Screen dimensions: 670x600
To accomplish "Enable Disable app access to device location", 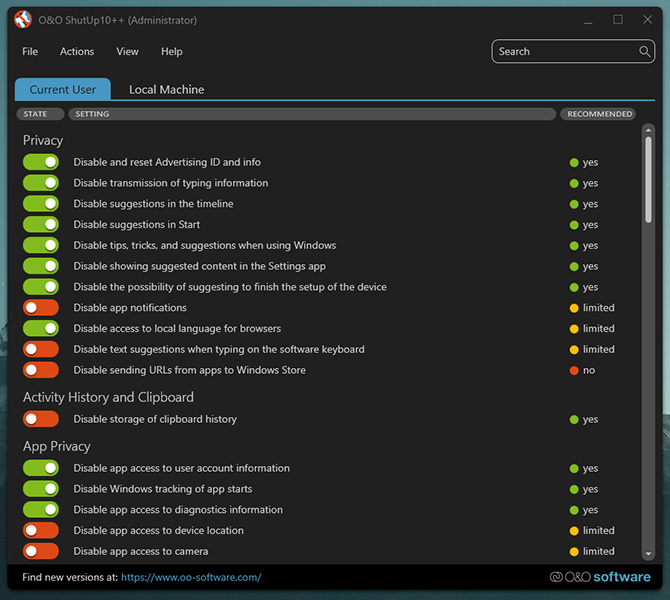I will pyautogui.click(x=41, y=530).
